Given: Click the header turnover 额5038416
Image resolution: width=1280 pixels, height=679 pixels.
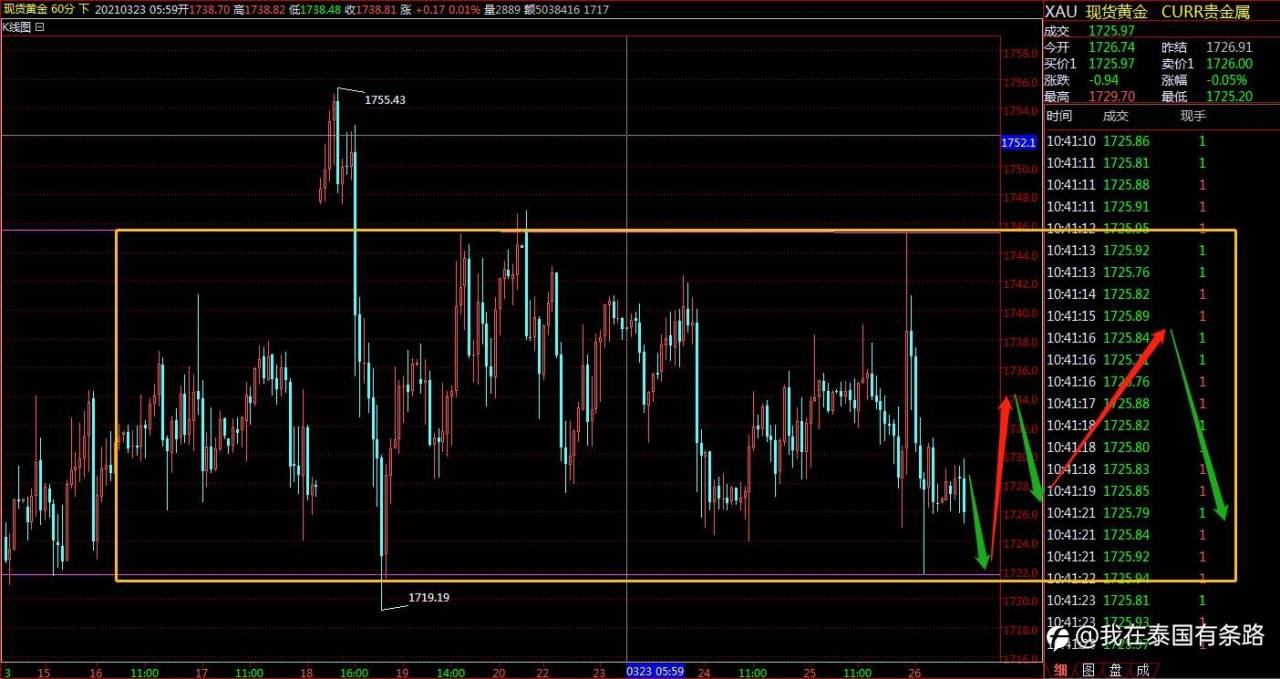Looking at the screenshot, I should click(x=551, y=9).
